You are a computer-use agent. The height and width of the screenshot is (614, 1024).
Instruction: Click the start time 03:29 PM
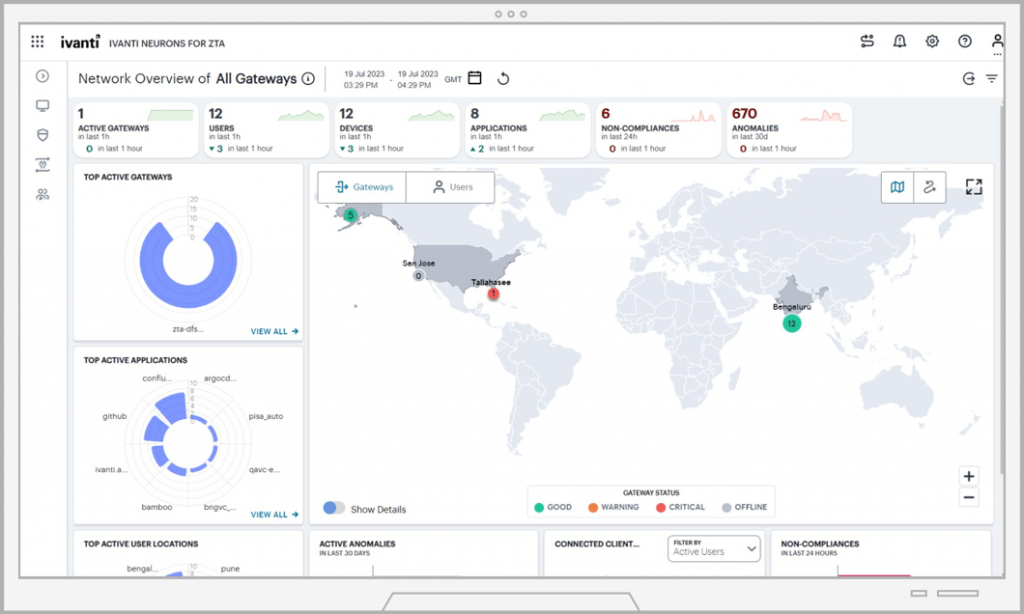[x=360, y=86]
